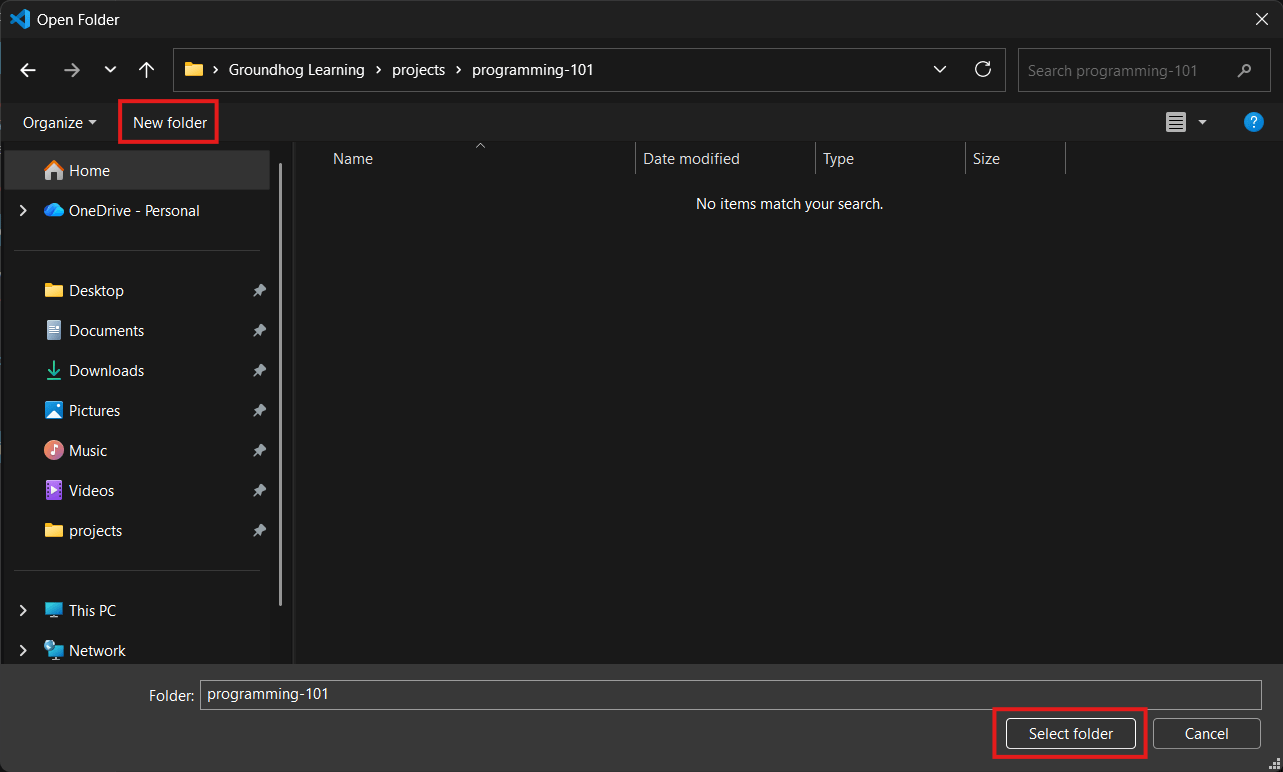Change the view layout icon
Viewport: 1283px width, 772px height.
[x=1176, y=122]
